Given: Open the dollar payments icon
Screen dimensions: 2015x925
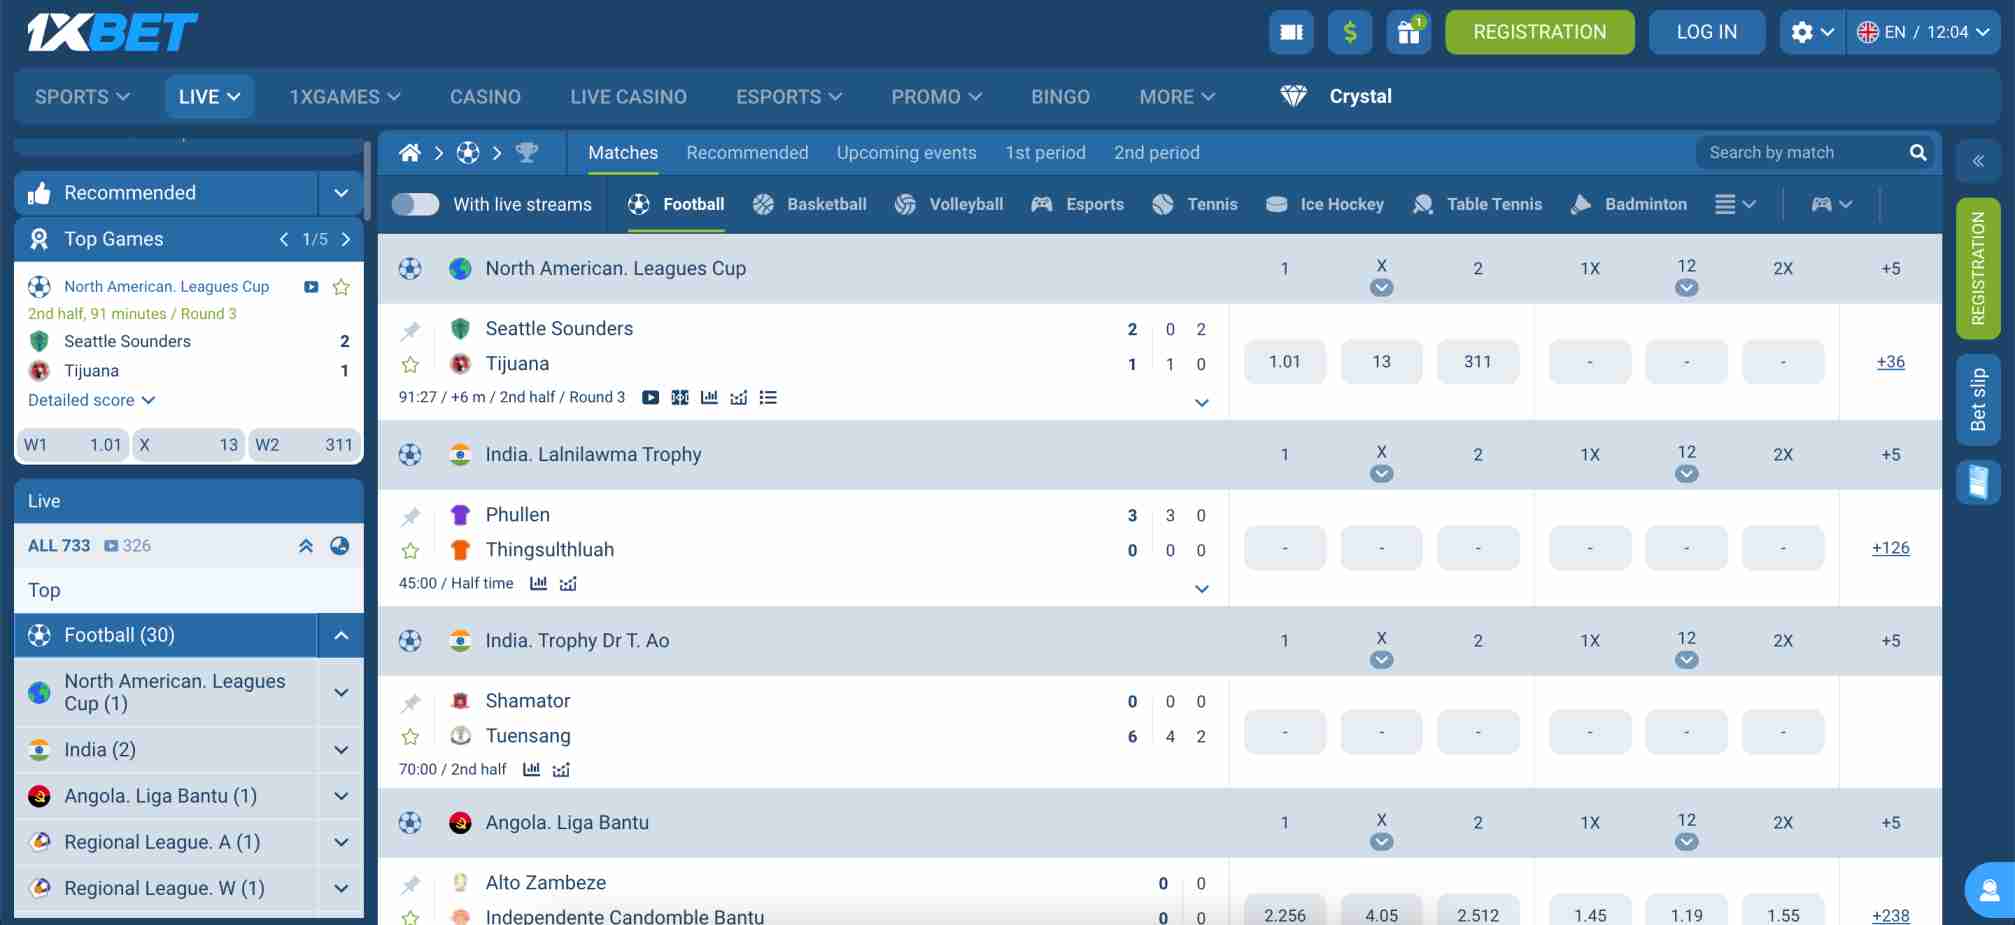Looking at the screenshot, I should coord(1350,32).
